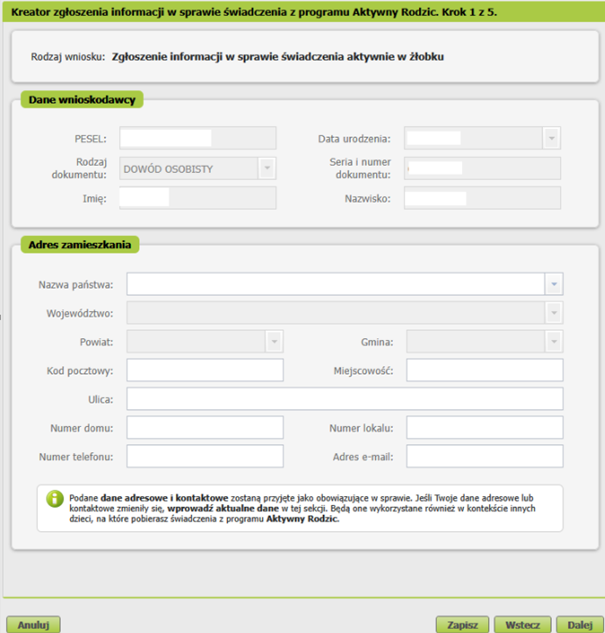Screen dimensions: 605x633
Task: Go back using the Wstecz button
Action: pyautogui.click(x=523, y=625)
